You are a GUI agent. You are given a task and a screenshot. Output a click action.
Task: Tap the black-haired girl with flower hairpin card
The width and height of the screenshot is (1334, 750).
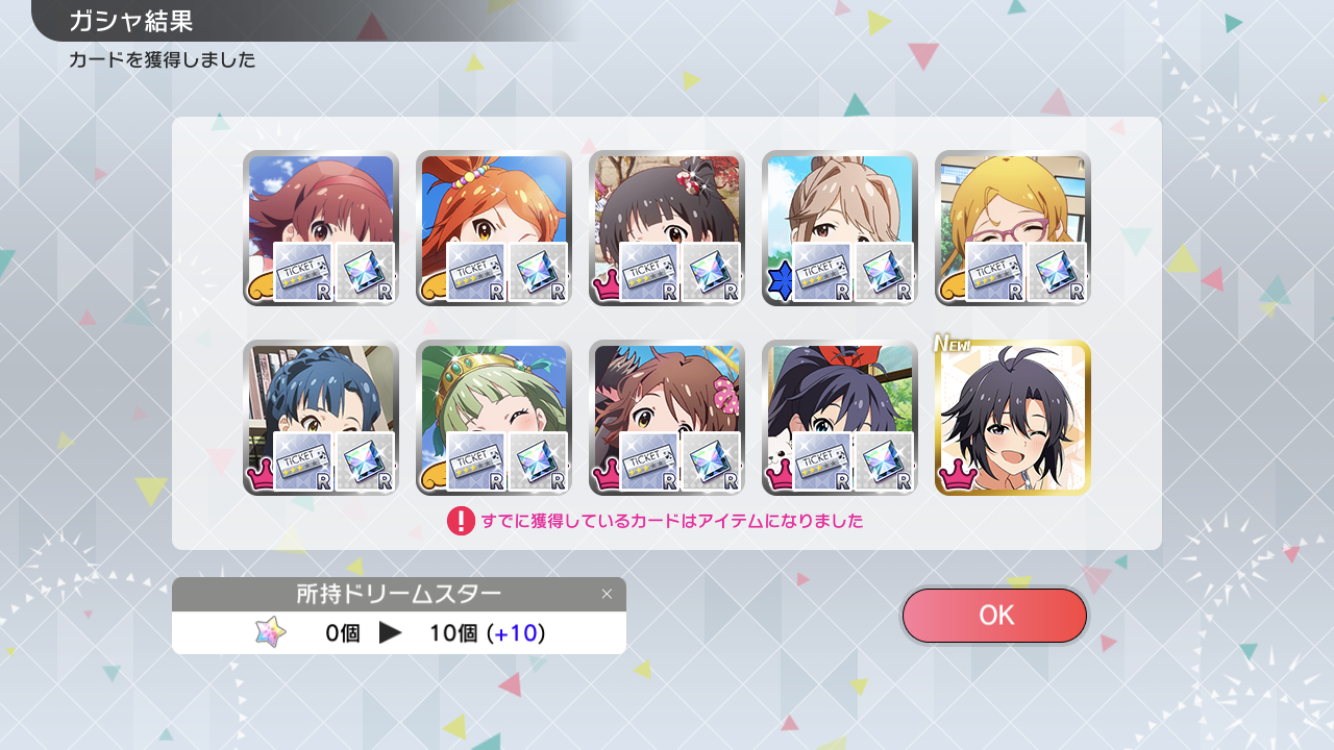coord(666,228)
